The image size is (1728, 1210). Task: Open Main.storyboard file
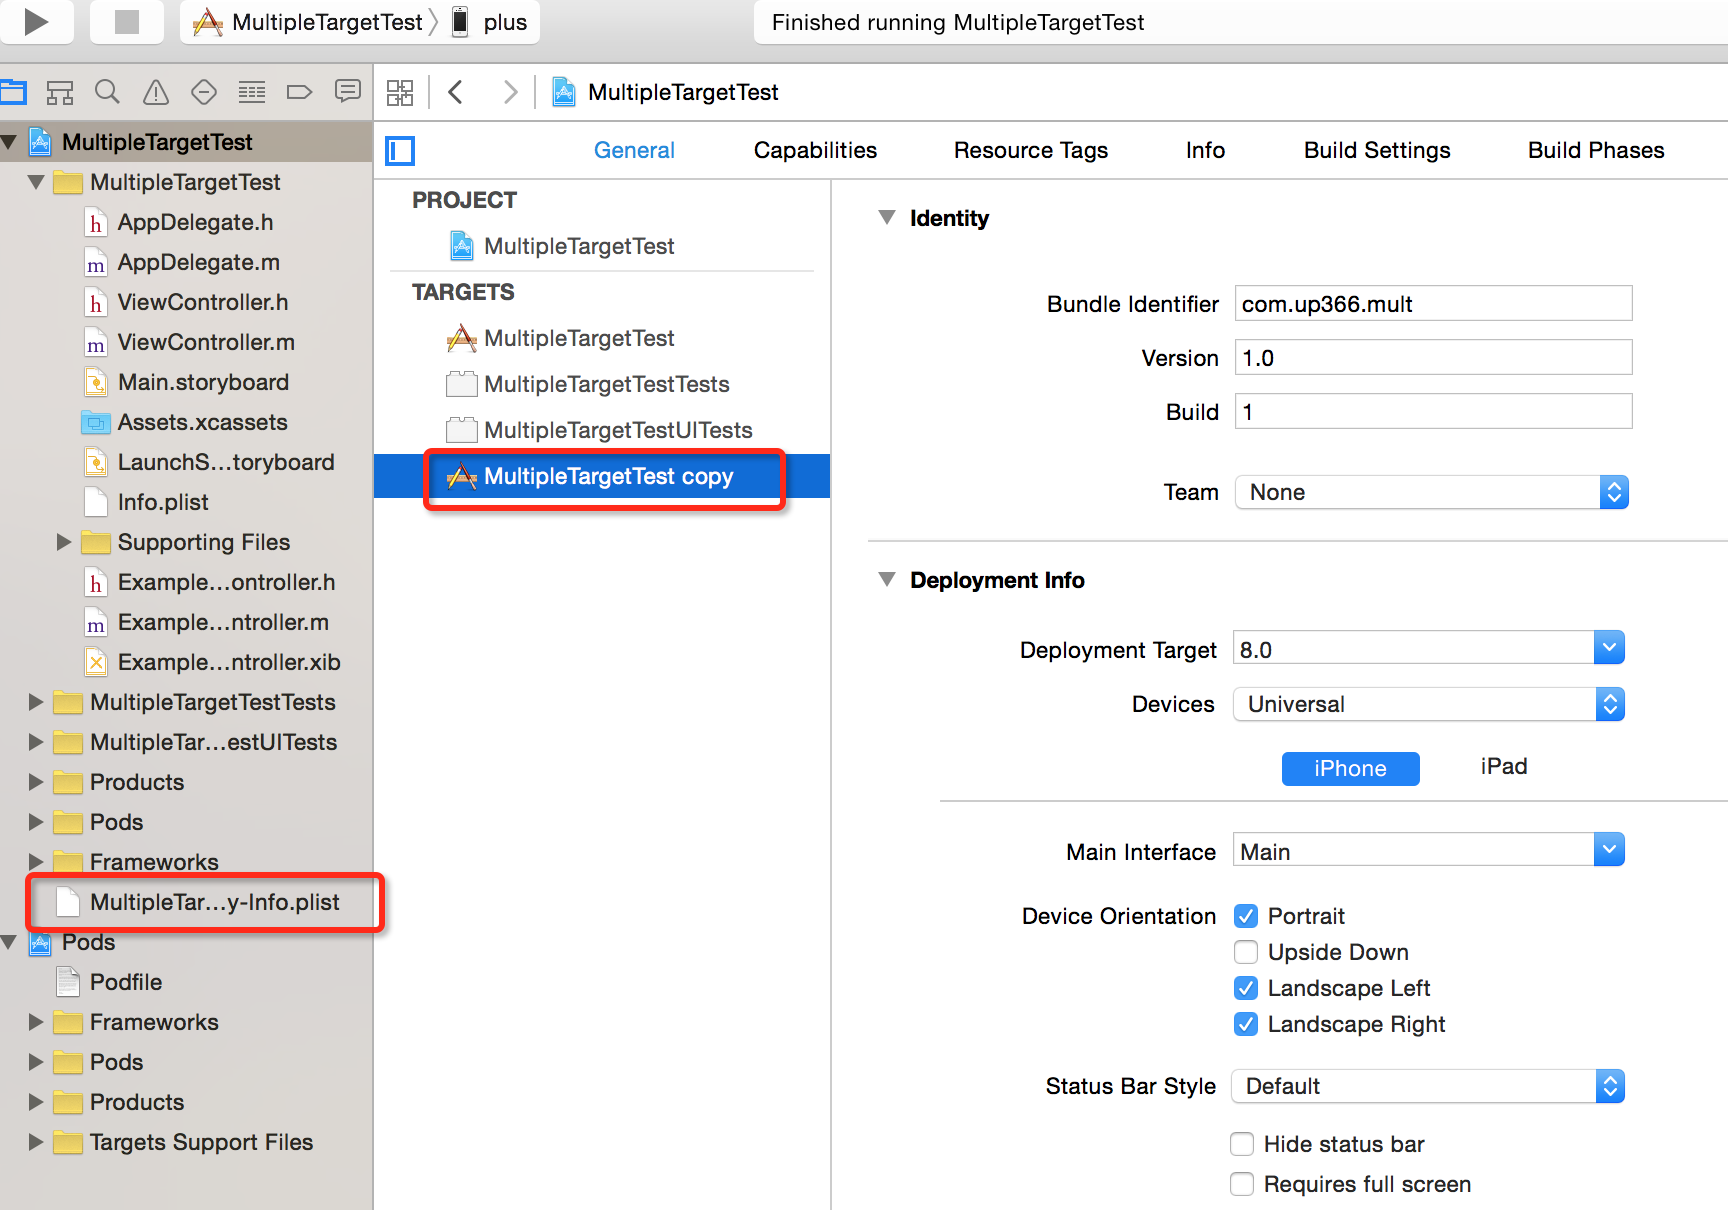203,382
